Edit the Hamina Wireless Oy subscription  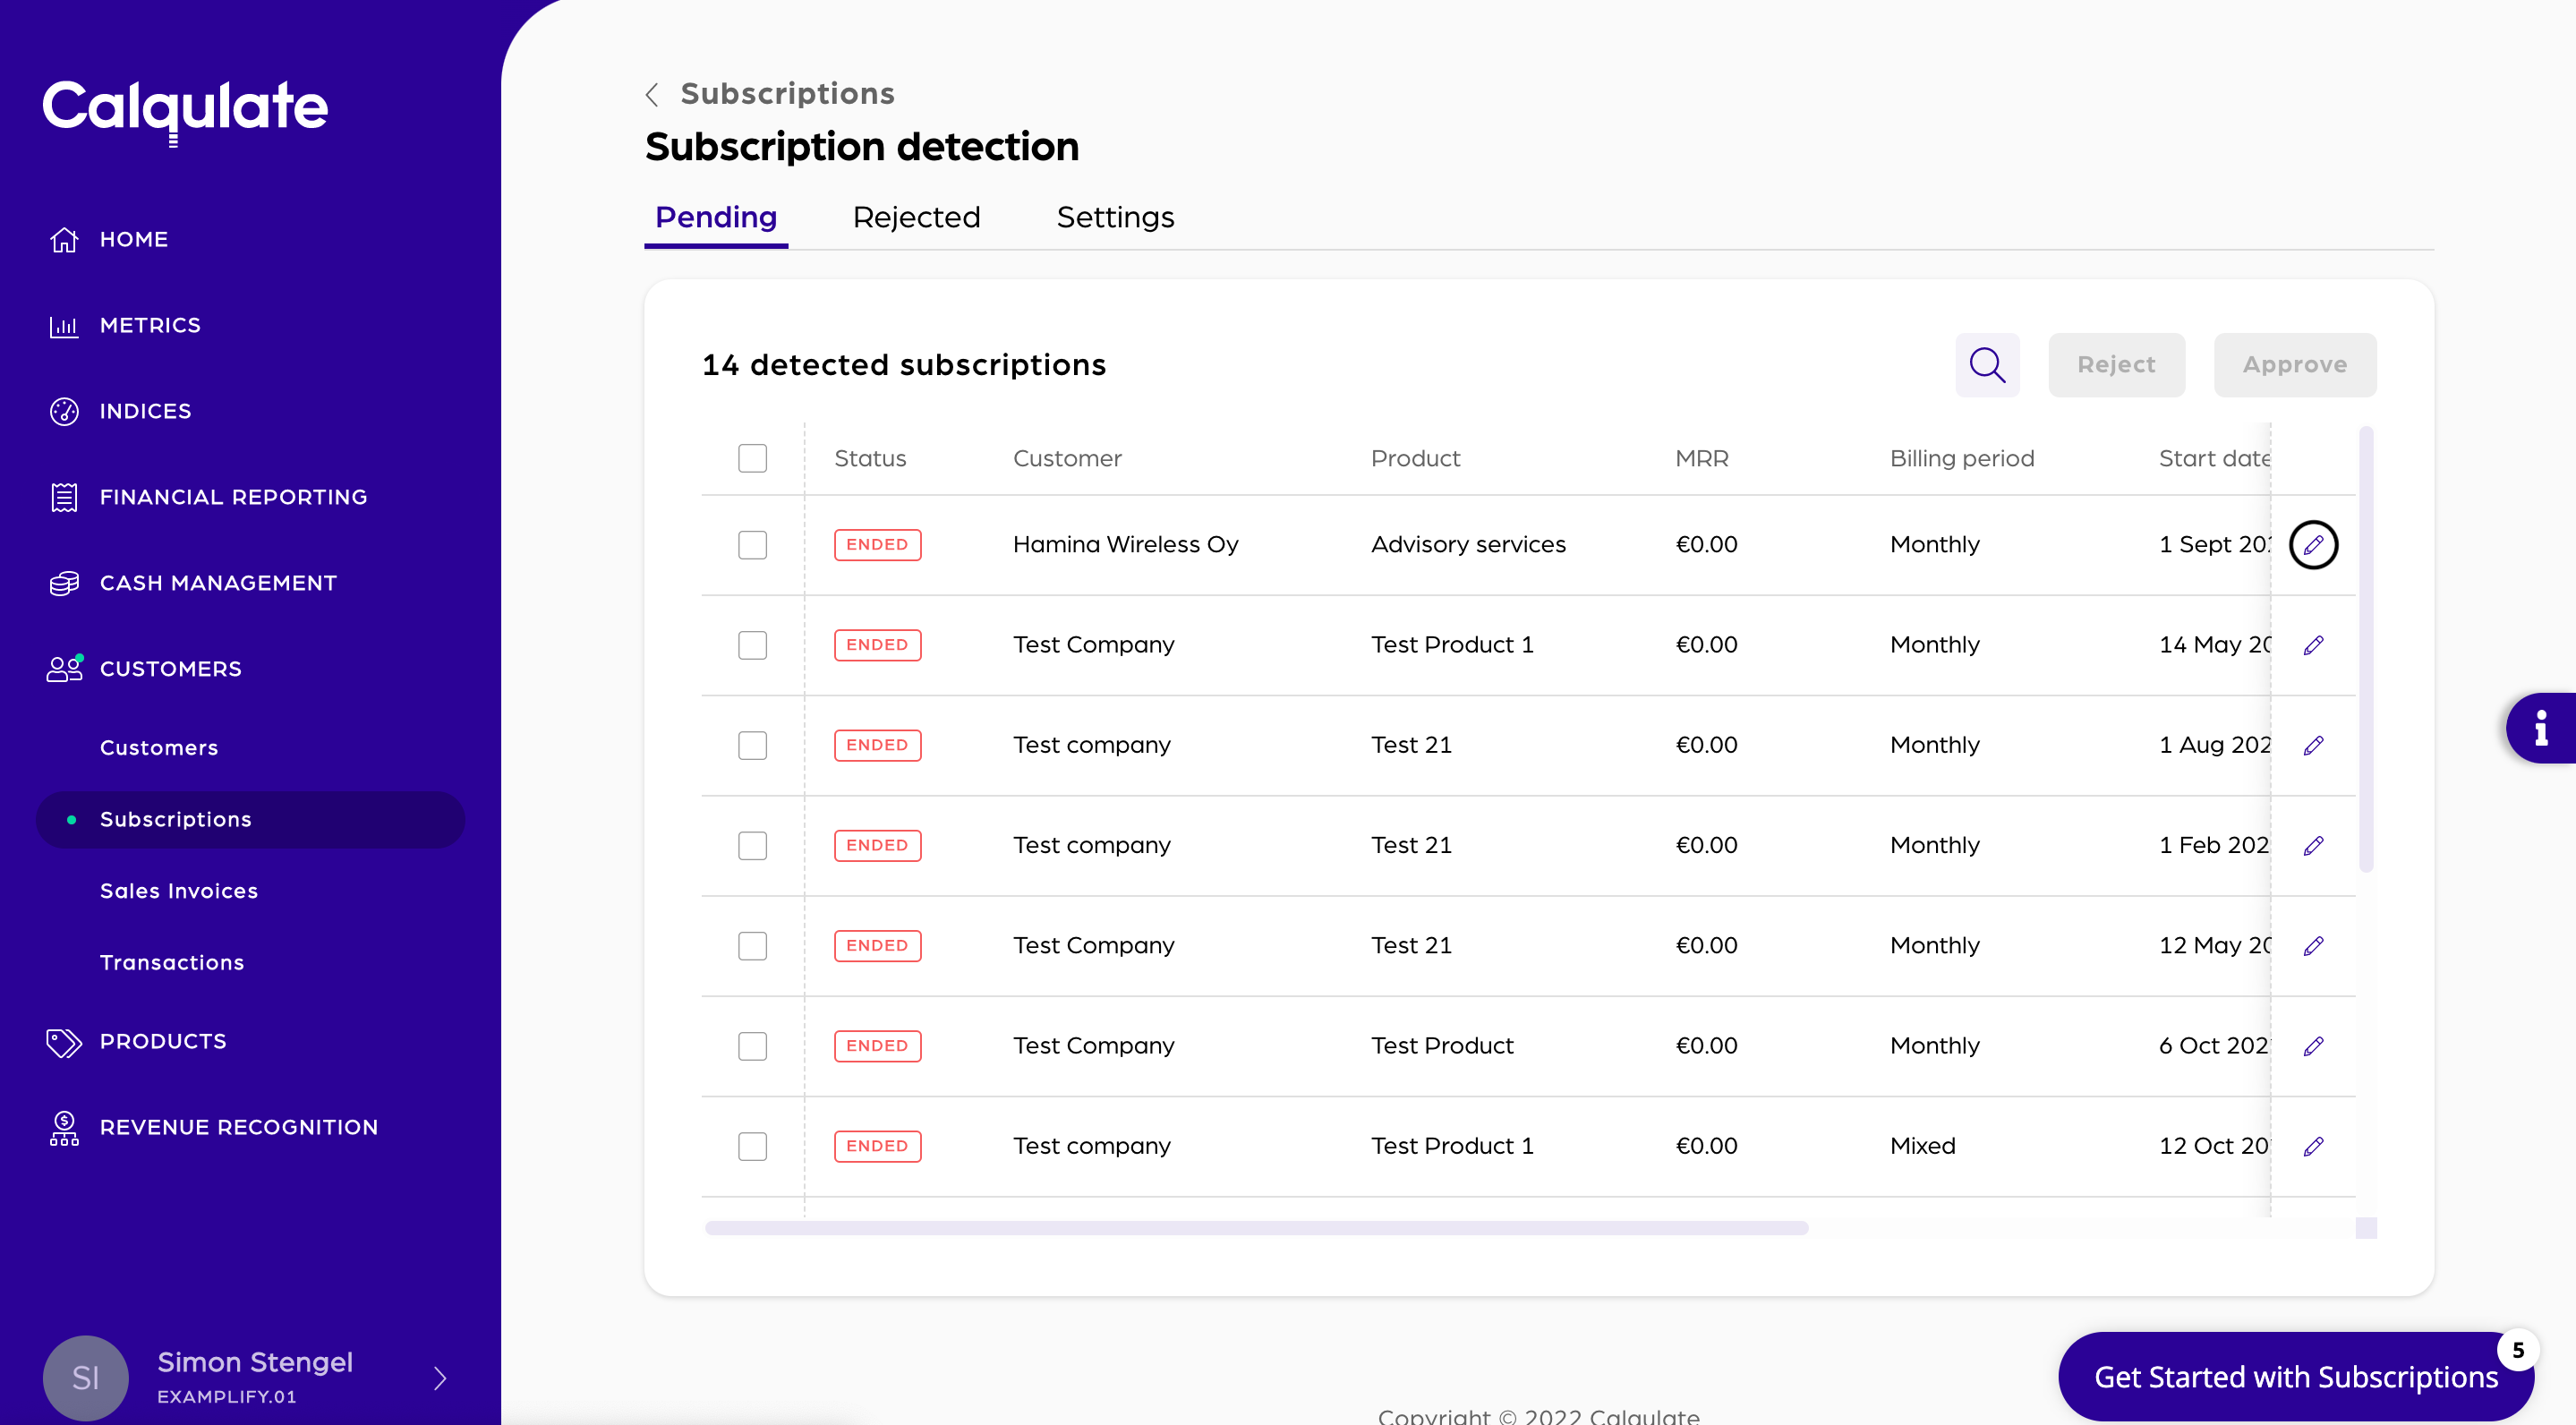click(x=2313, y=545)
